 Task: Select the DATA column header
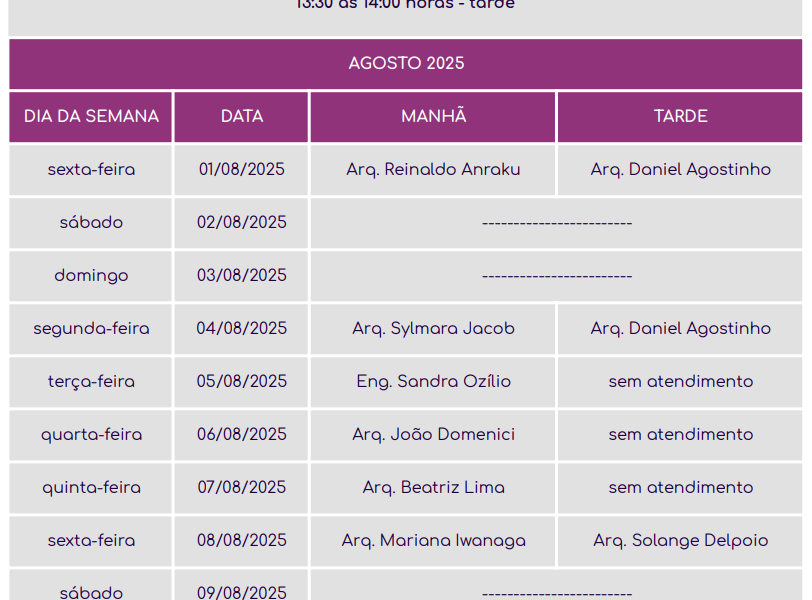click(x=242, y=117)
